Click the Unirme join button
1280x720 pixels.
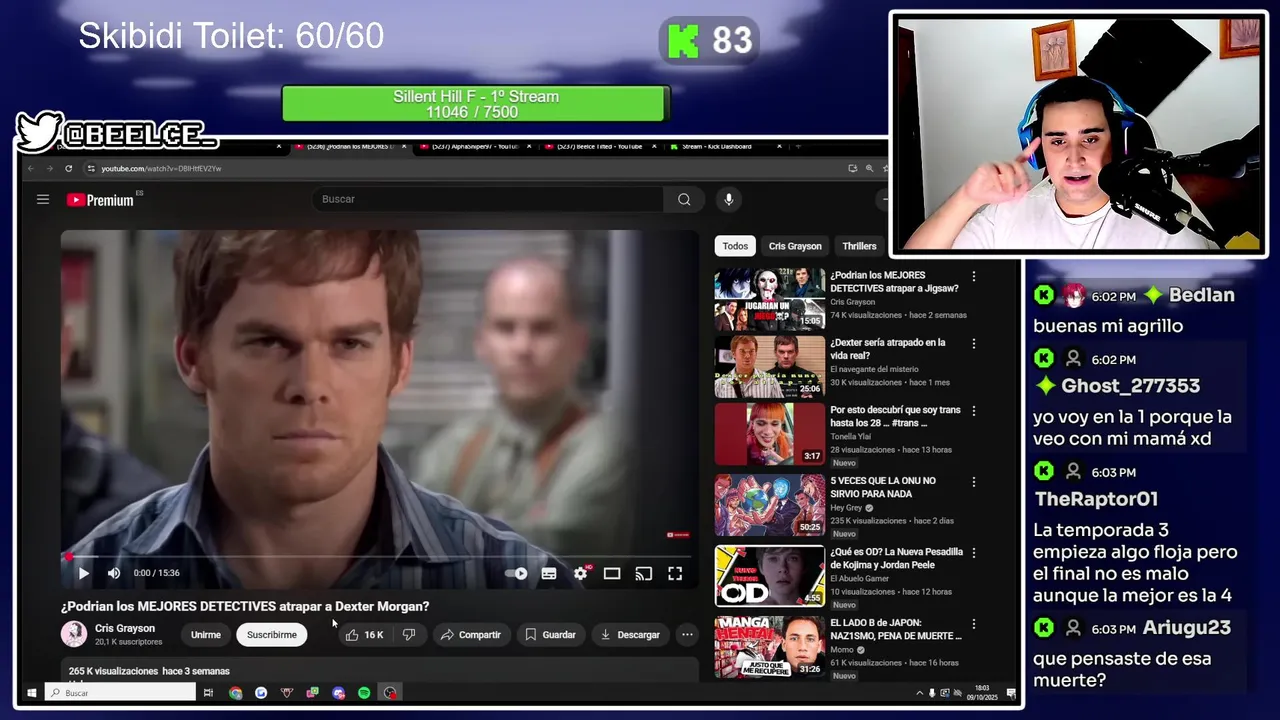206,634
